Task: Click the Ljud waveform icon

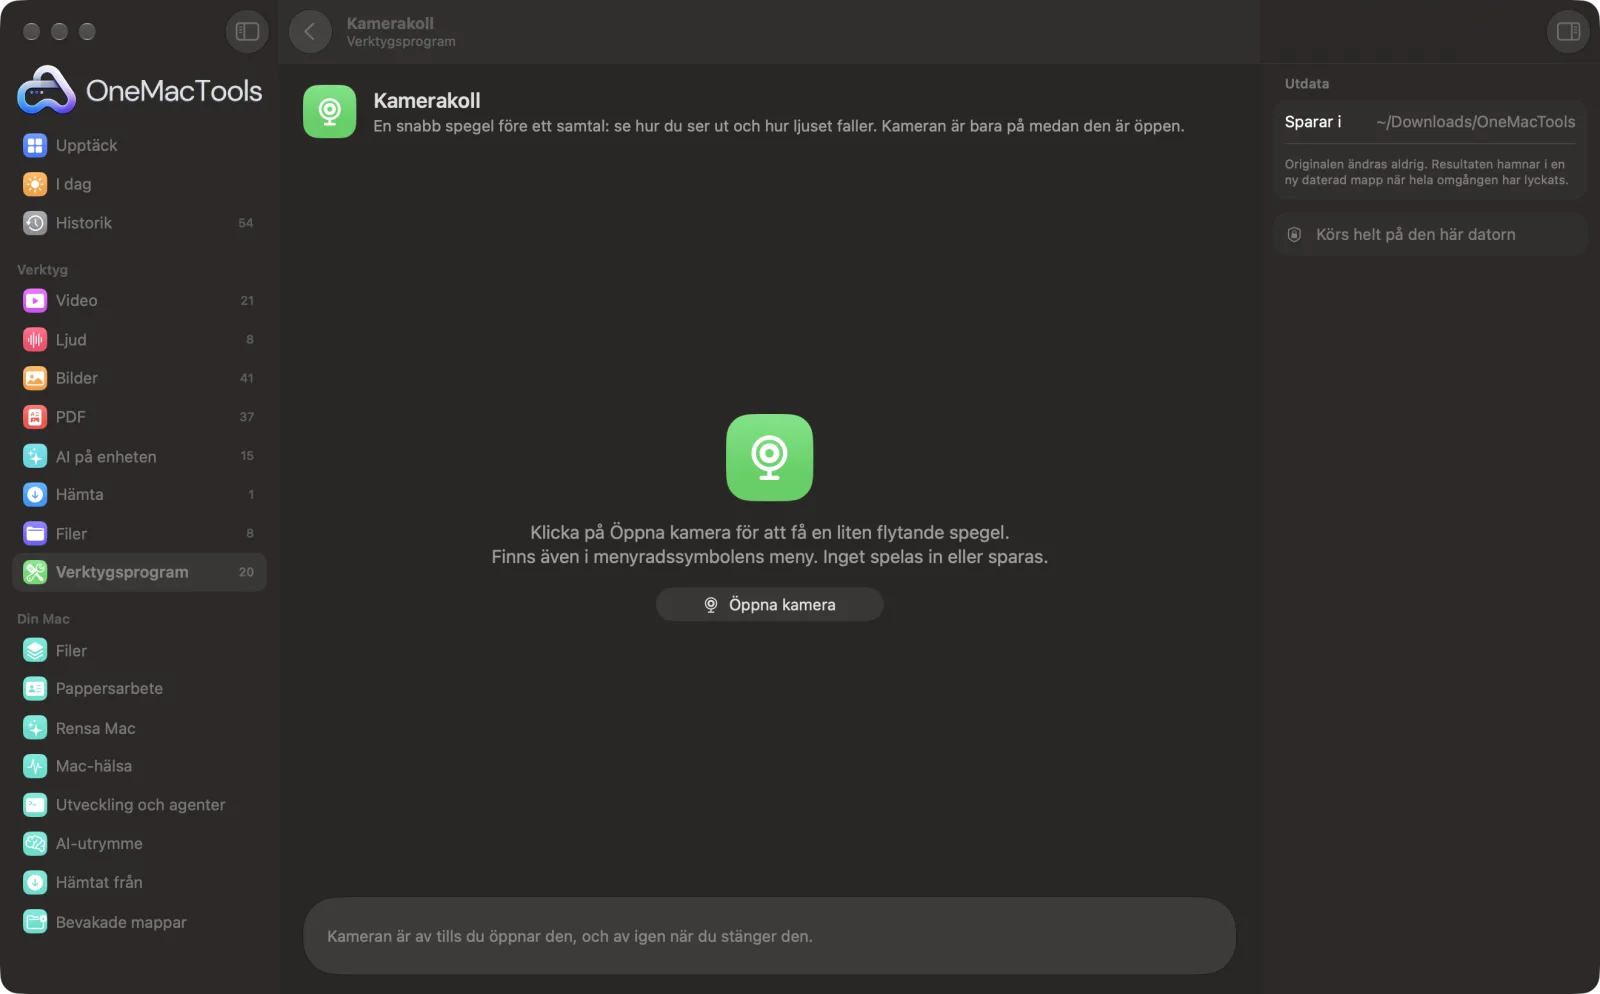Action: [x=35, y=339]
